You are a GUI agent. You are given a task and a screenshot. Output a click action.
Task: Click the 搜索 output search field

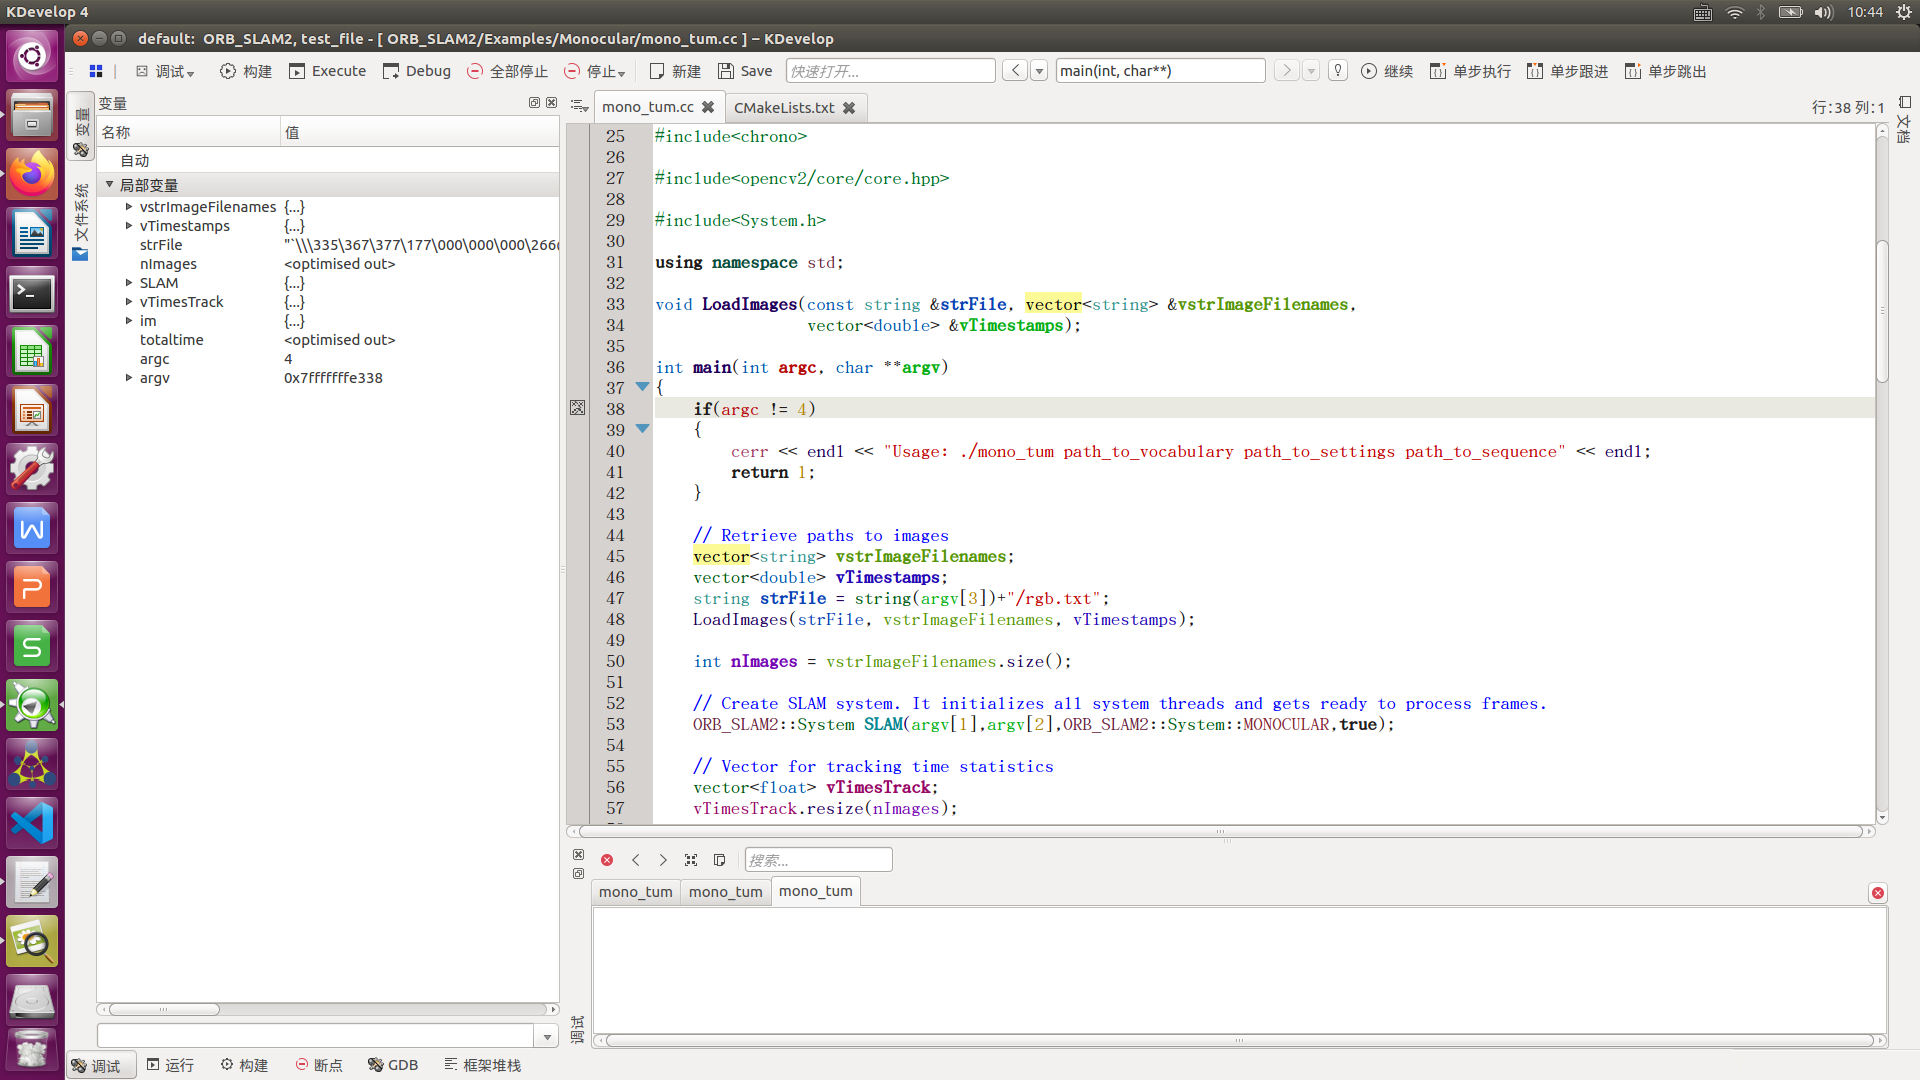pyautogui.click(x=818, y=860)
